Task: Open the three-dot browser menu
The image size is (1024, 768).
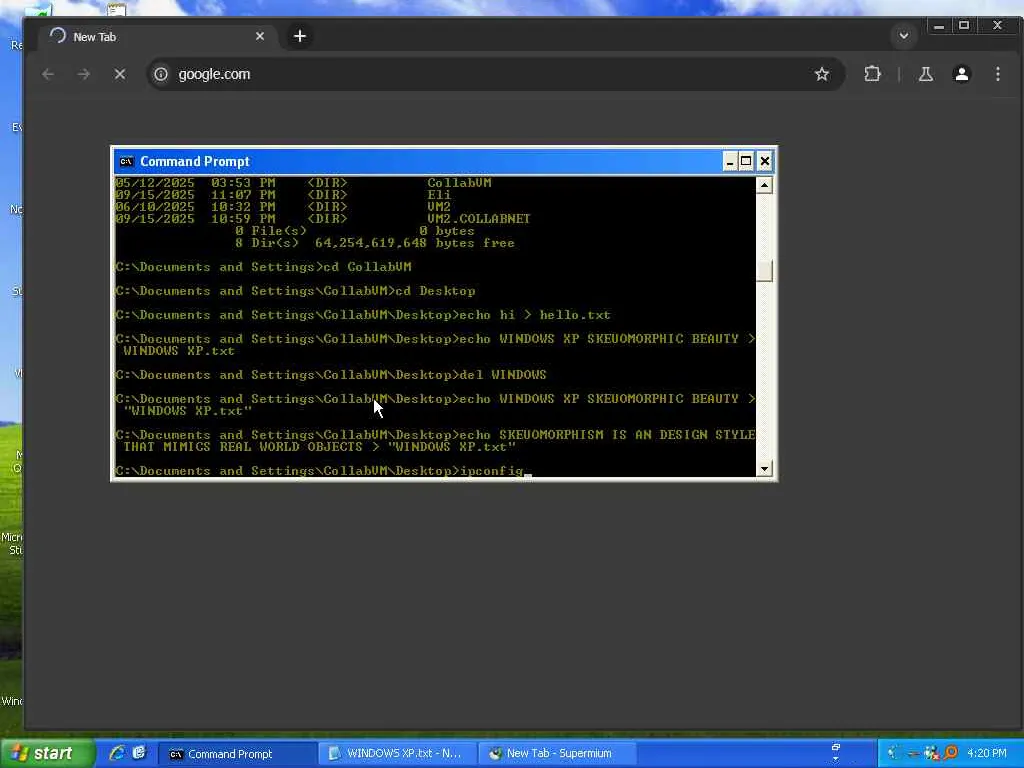Action: (x=997, y=74)
